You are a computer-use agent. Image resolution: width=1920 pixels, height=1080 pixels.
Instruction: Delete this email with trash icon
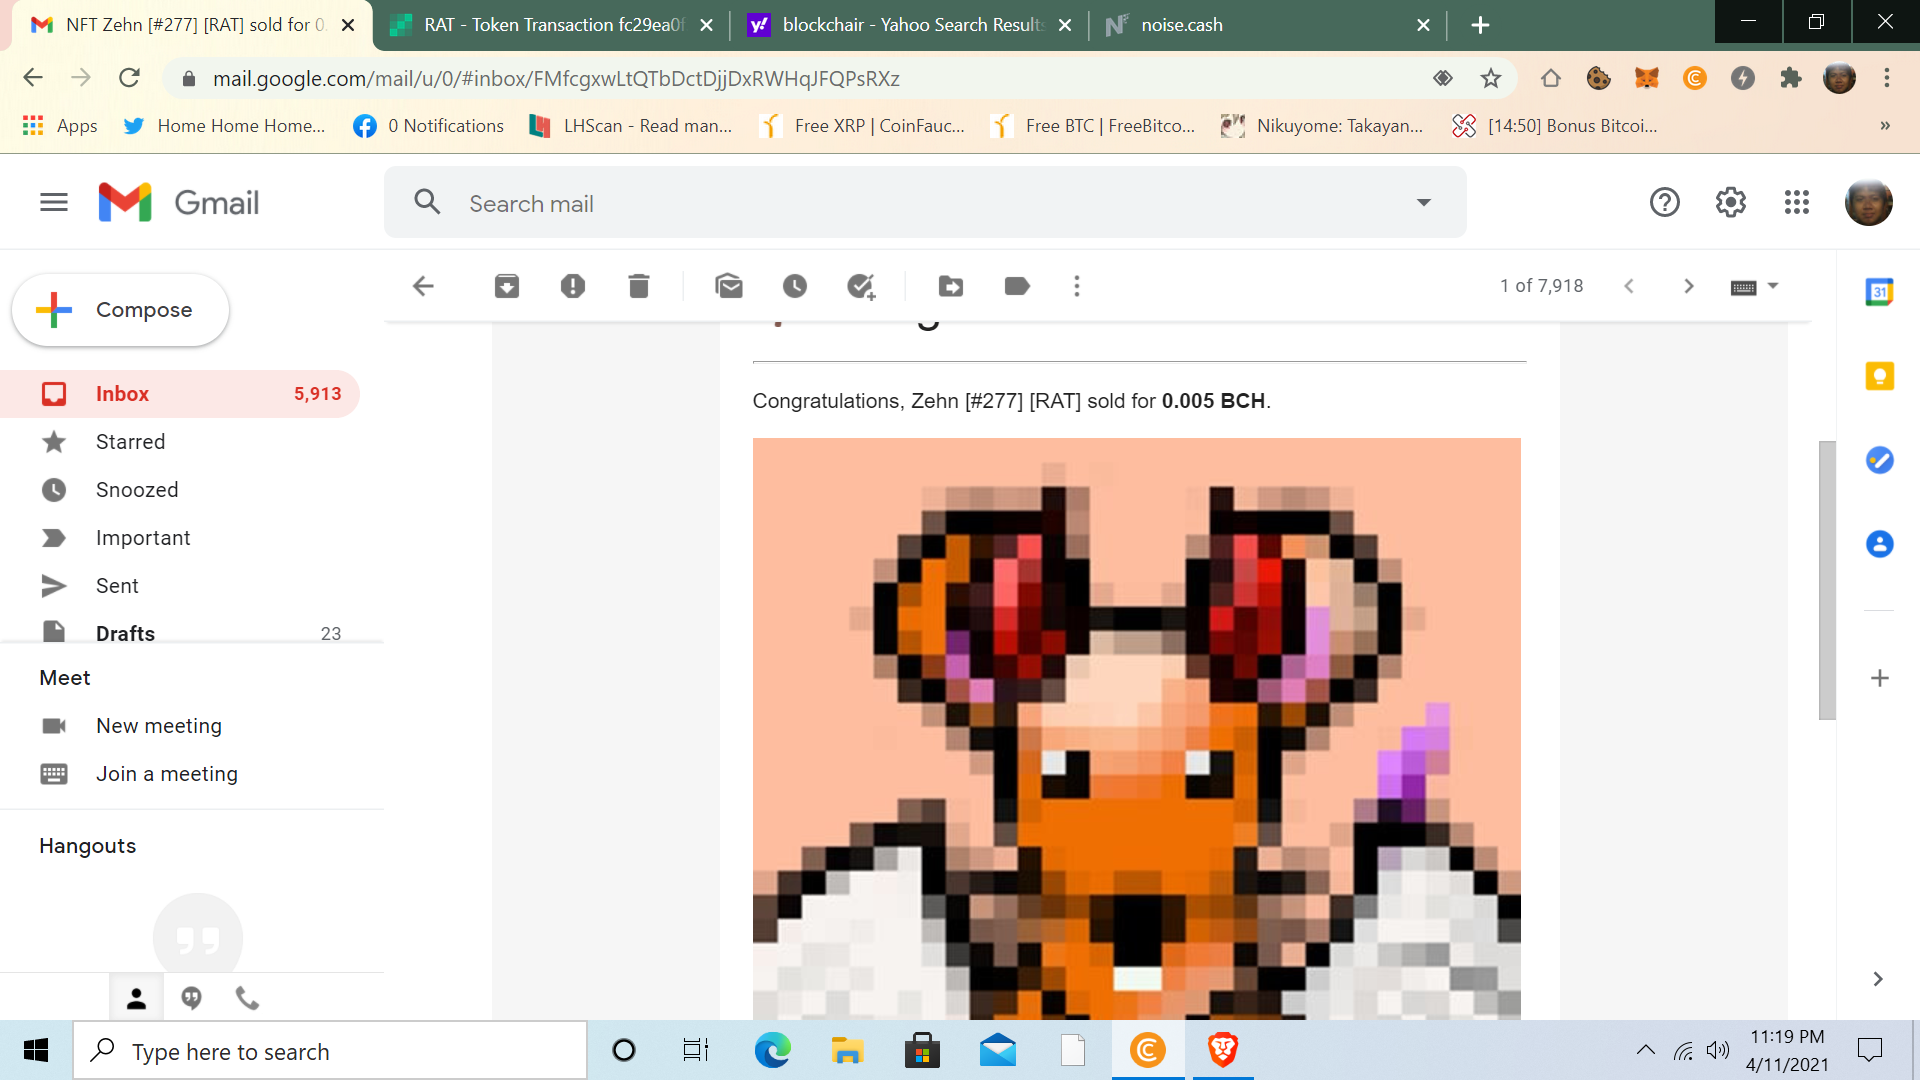pos(639,287)
